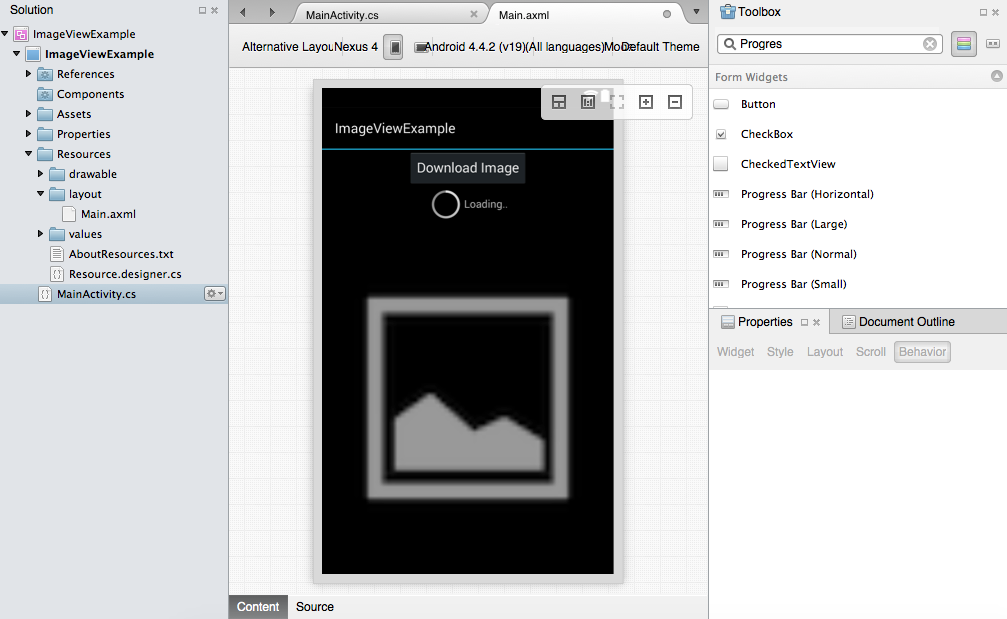This screenshot has width=1007, height=619.
Task: Switch to the MainActivity.cs tab
Action: [342, 15]
